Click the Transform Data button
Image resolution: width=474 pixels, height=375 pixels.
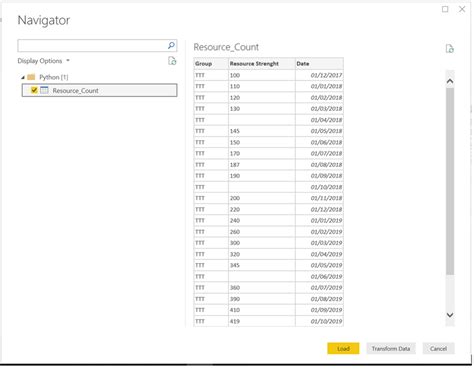(x=391, y=348)
